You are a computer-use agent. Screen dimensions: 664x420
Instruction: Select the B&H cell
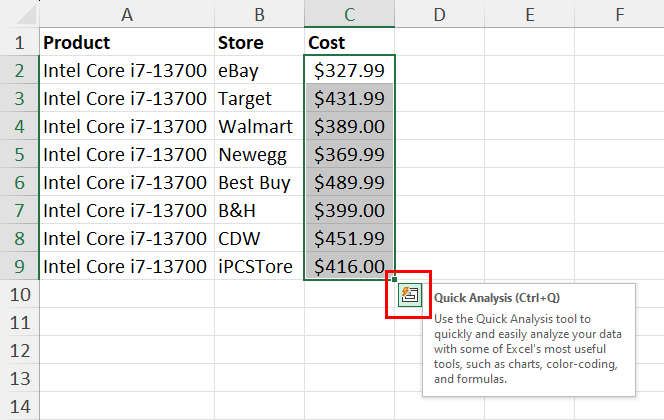[259, 210]
